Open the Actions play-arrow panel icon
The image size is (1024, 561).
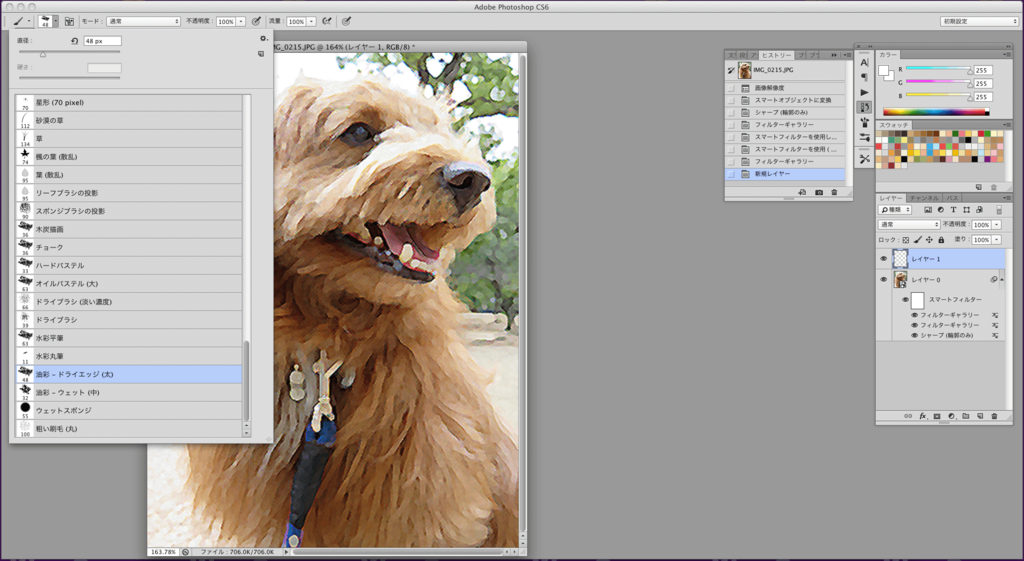pyautogui.click(x=864, y=92)
